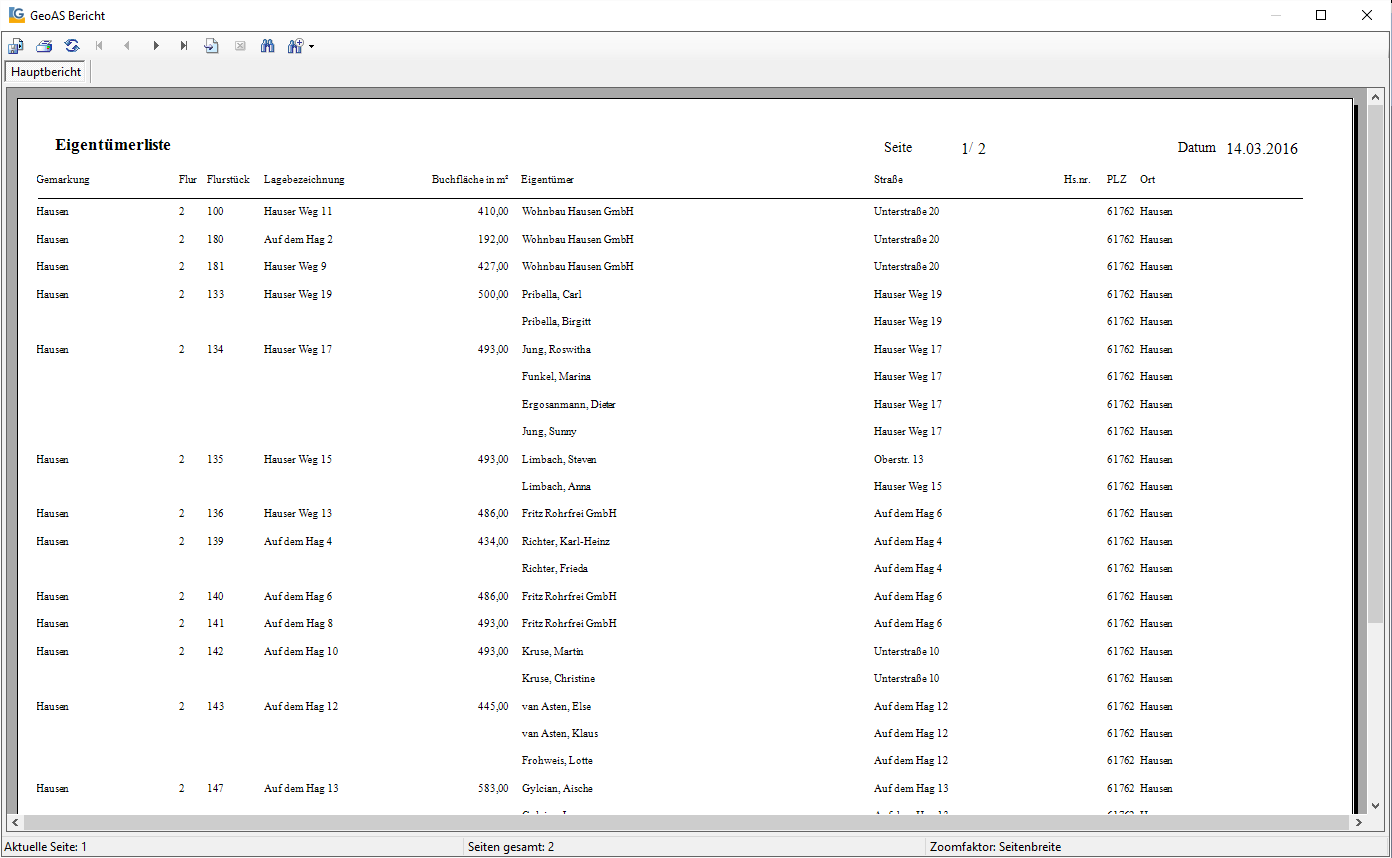
Task: Click the horizontal scrollbar left arrow
Action: tap(14, 822)
